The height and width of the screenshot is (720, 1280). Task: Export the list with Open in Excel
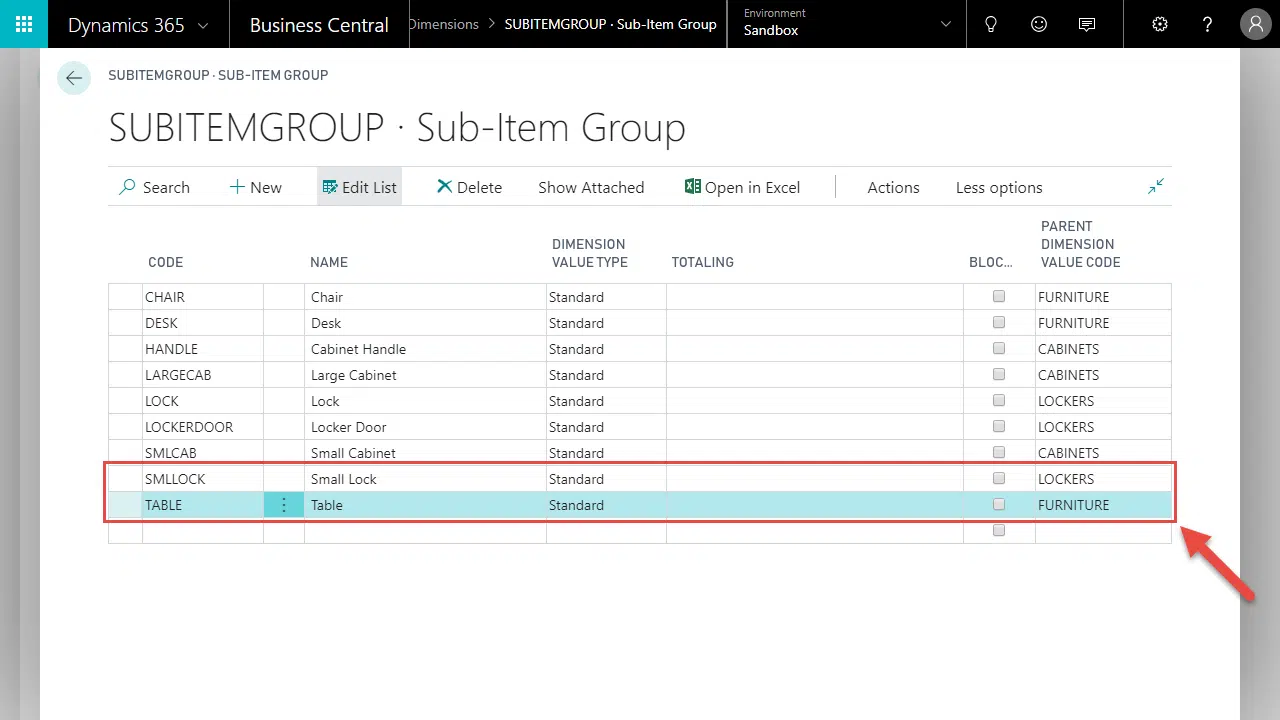[x=742, y=187]
